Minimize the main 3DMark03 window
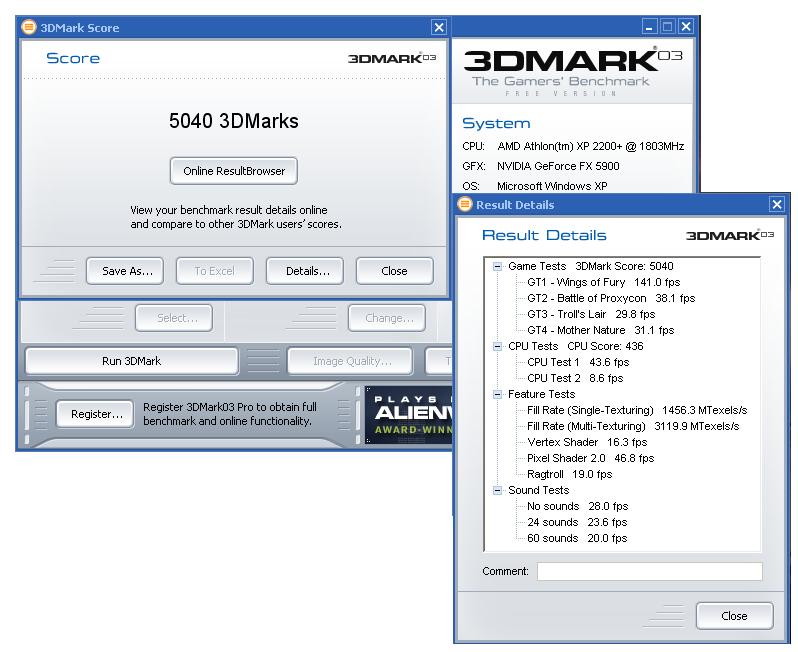 click(x=649, y=26)
